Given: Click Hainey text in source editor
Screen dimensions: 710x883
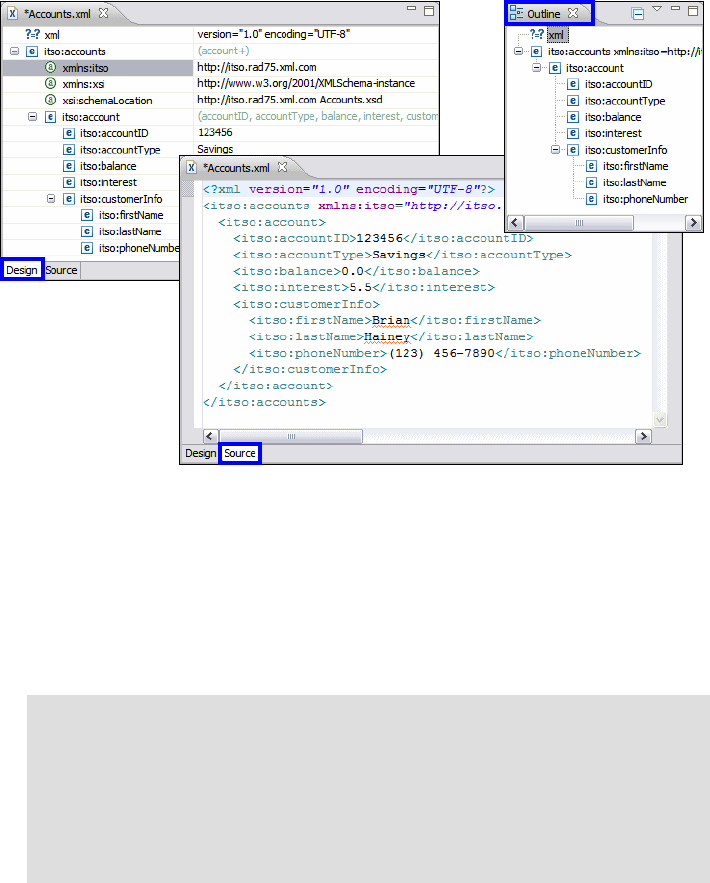Looking at the screenshot, I should click(x=387, y=337).
